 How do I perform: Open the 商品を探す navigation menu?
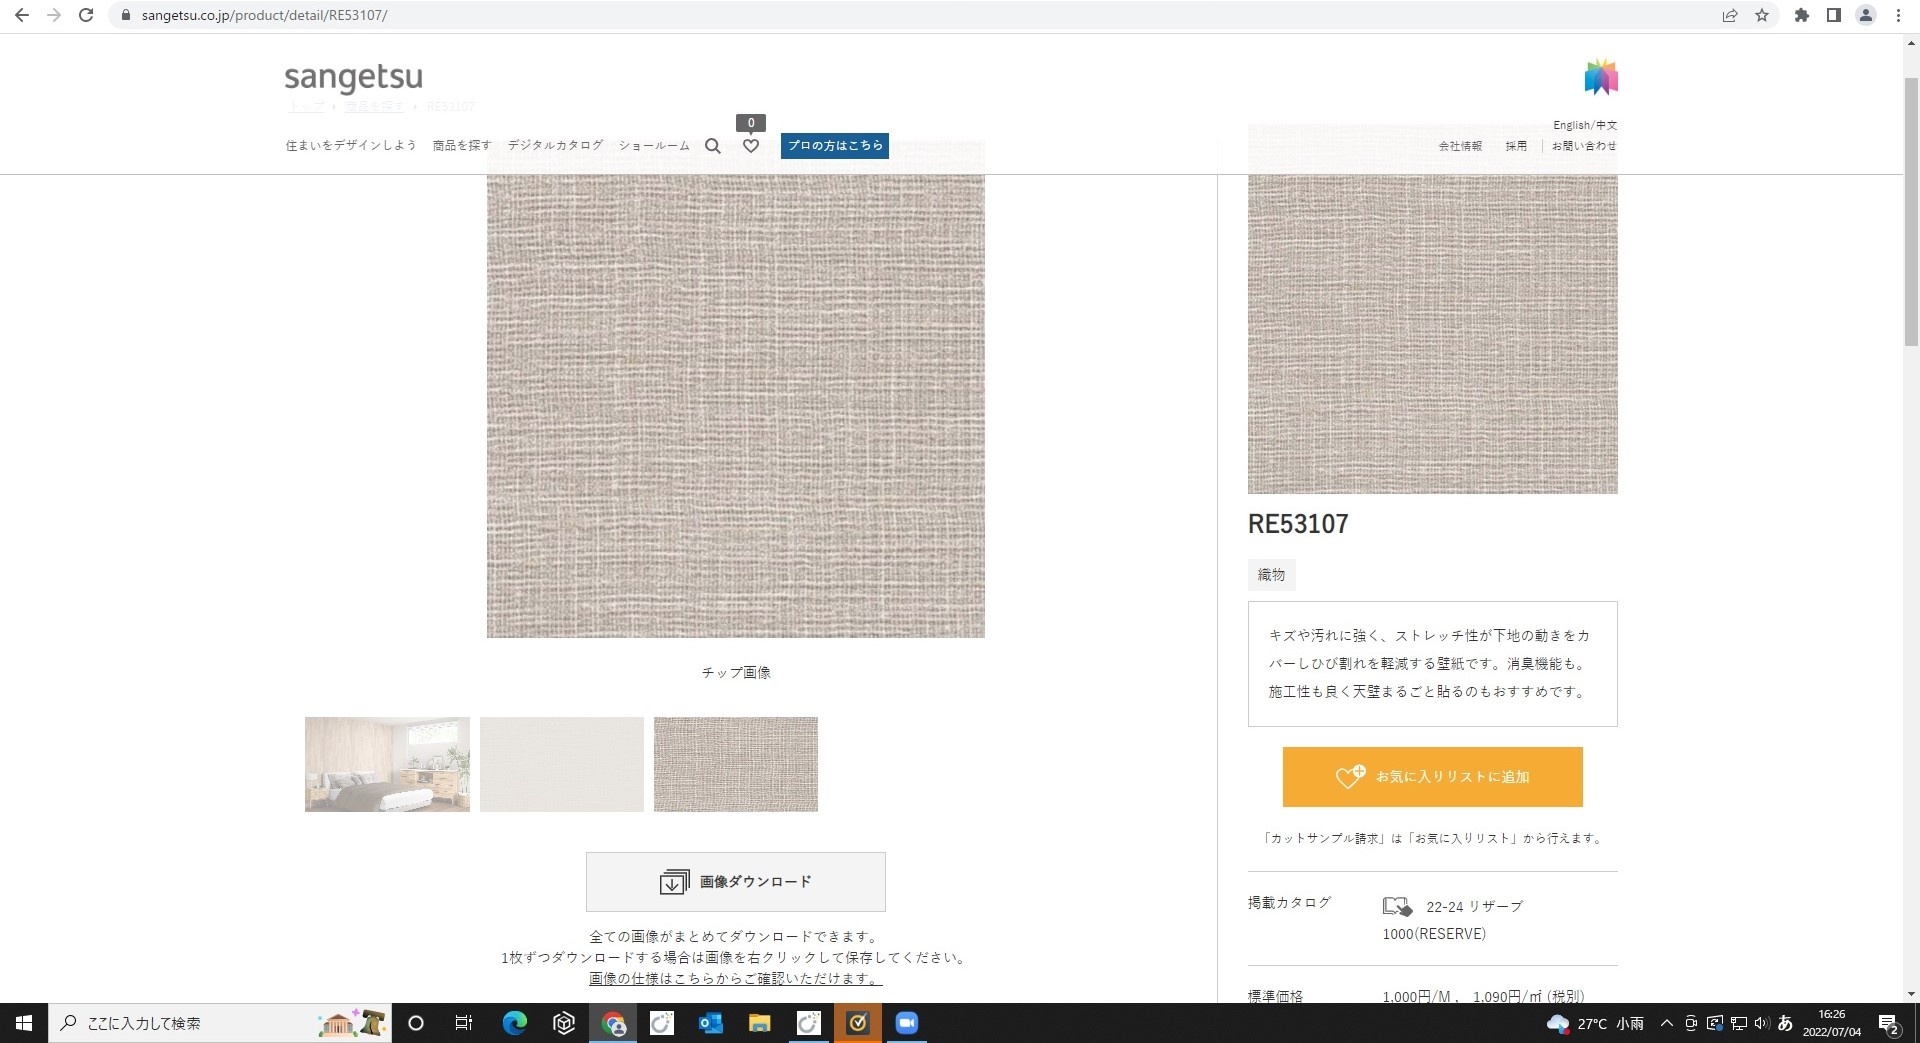(461, 146)
